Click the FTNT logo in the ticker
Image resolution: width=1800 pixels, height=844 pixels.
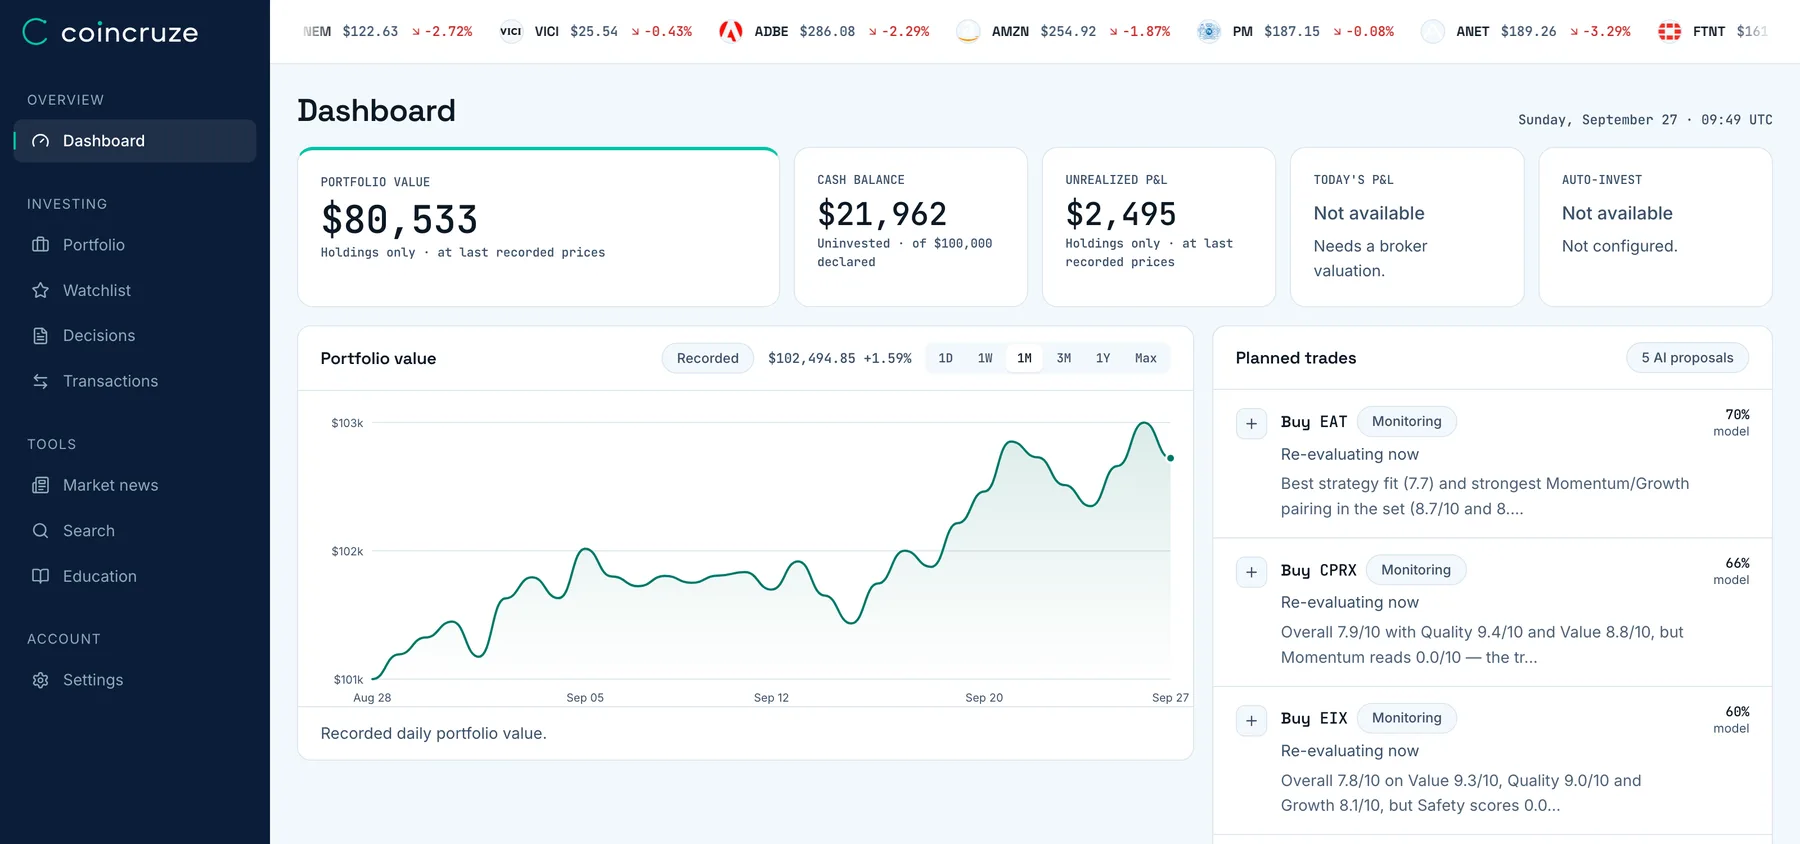coord(1669,32)
